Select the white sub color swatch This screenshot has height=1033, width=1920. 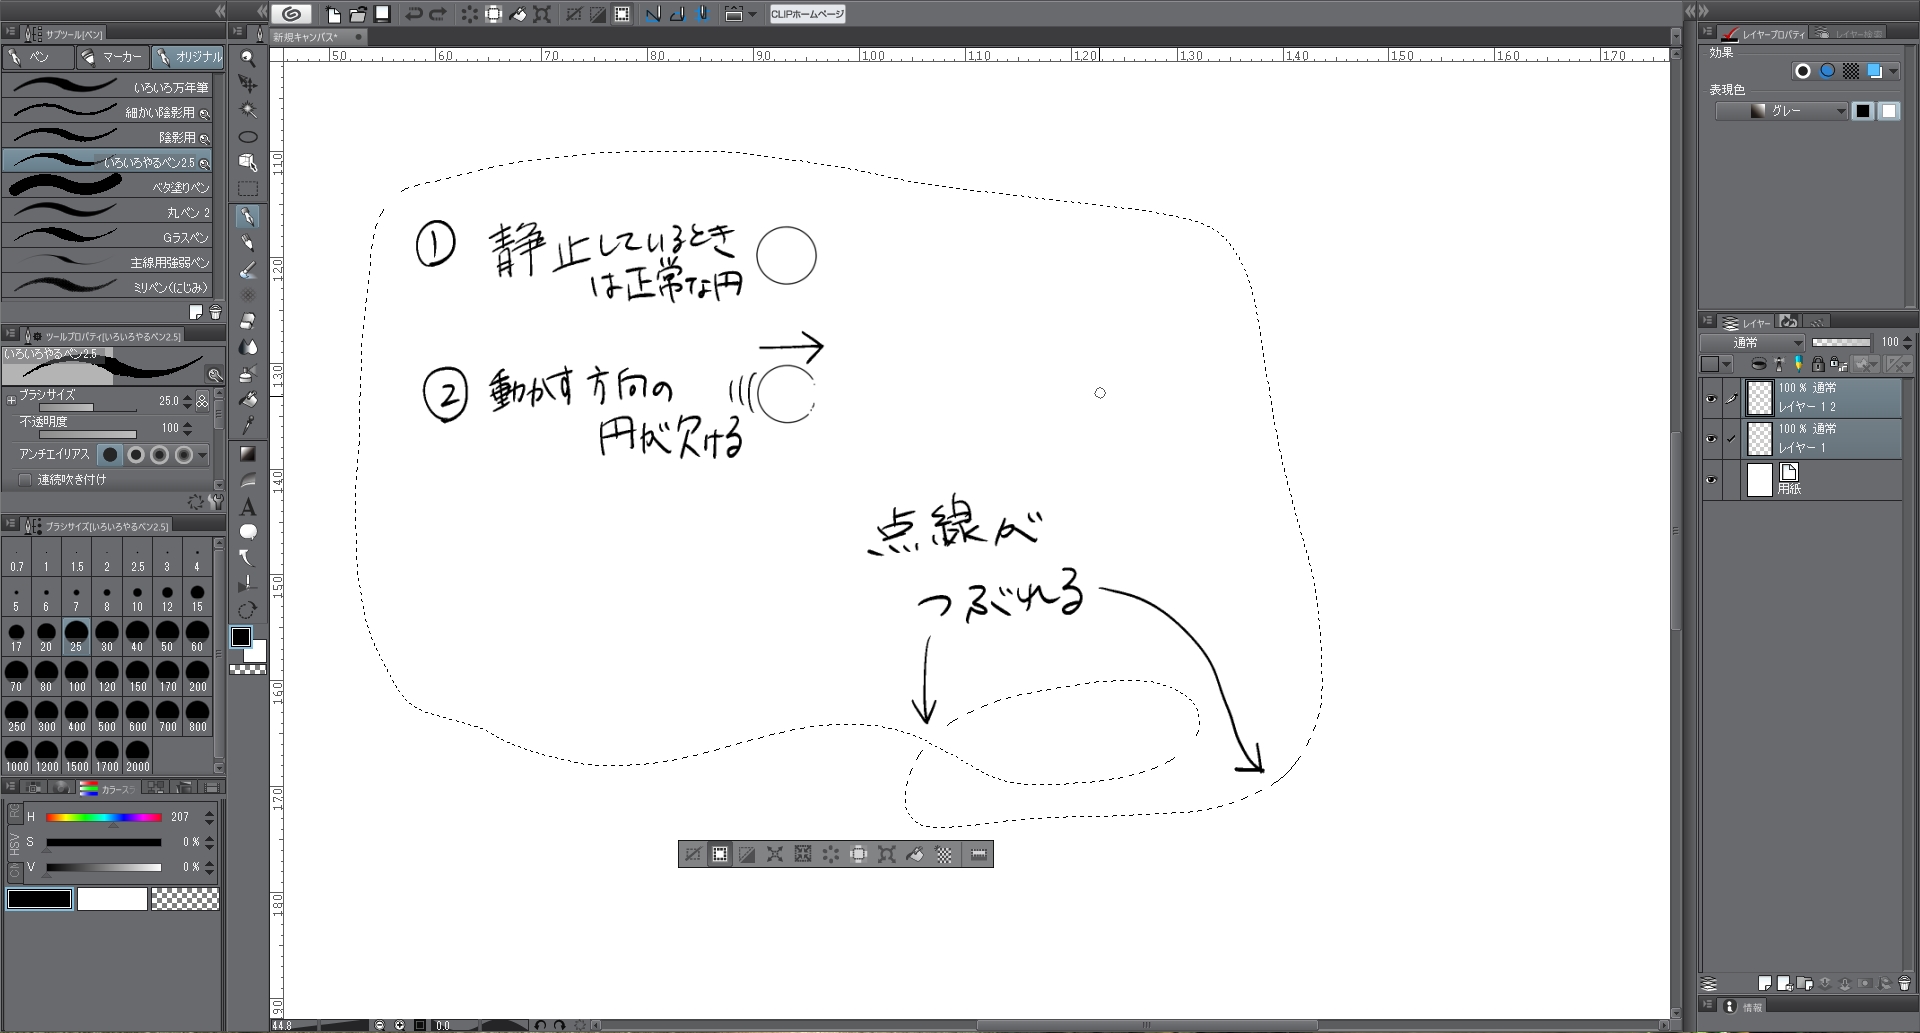click(x=112, y=899)
